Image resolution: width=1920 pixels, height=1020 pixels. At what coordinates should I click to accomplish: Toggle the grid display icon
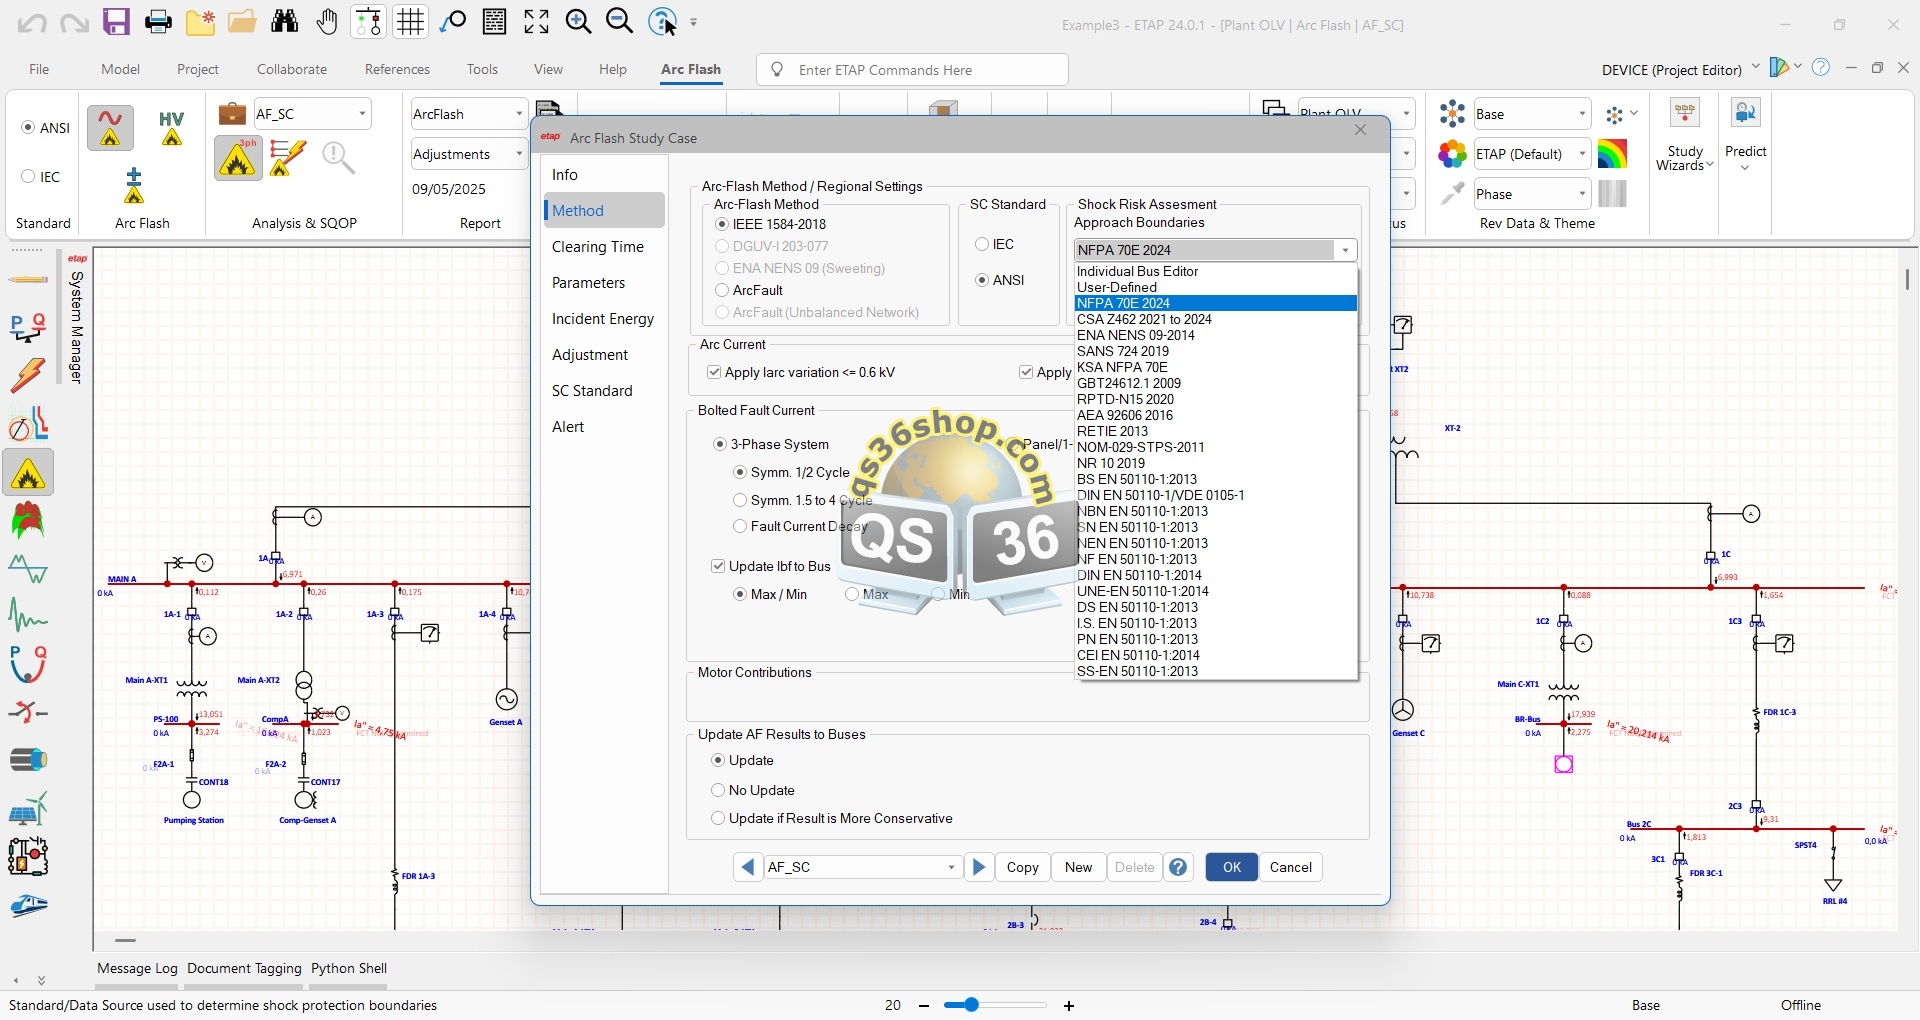coord(410,22)
